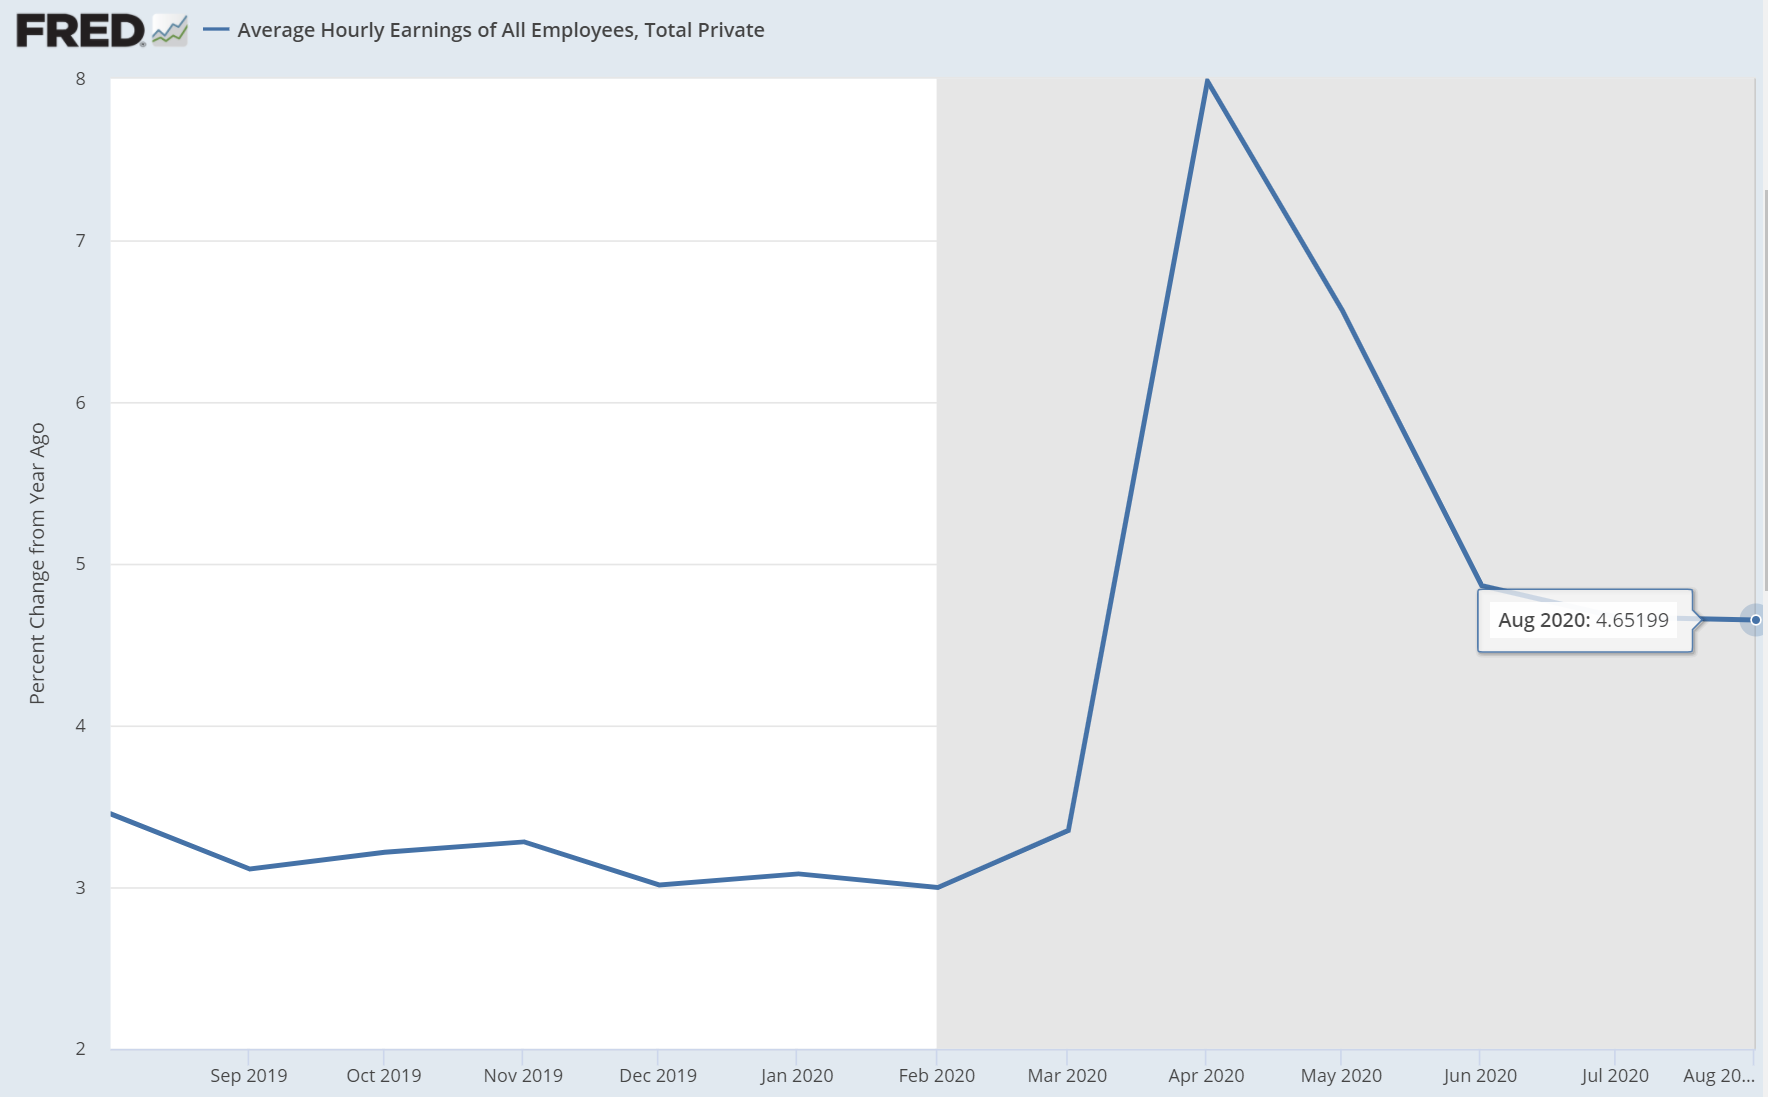Click the y-axis value 8

(x=81, y=79)
